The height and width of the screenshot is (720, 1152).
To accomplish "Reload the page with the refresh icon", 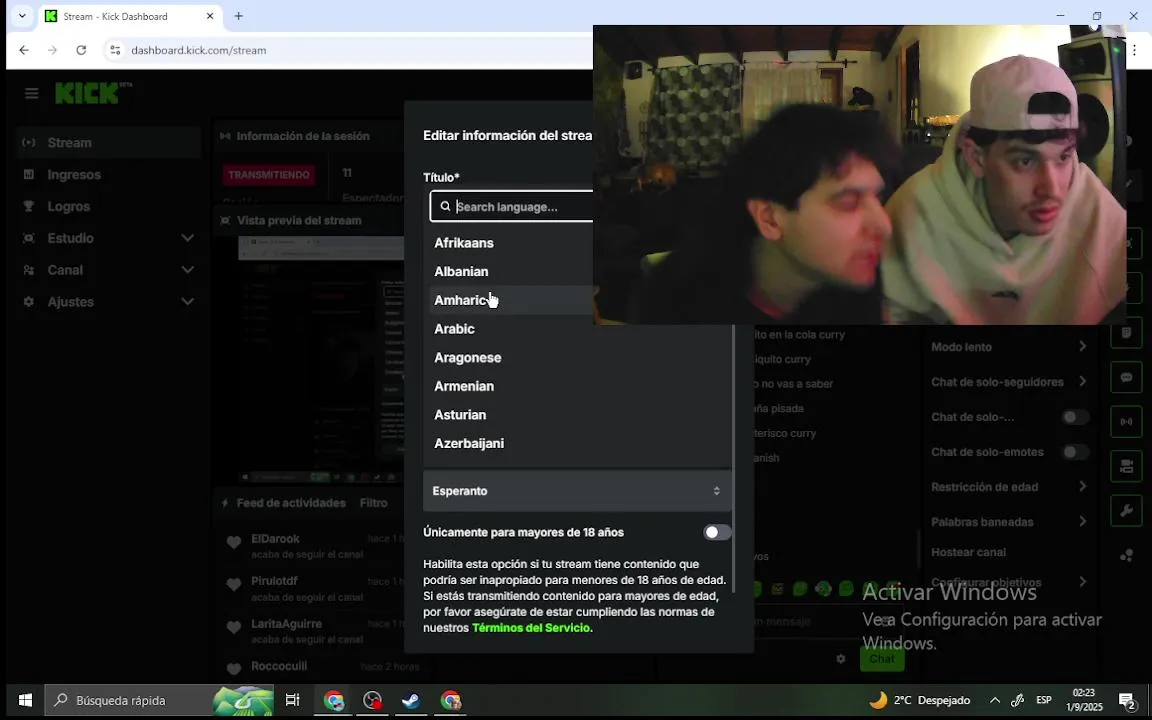I will (x=82, y=50).
